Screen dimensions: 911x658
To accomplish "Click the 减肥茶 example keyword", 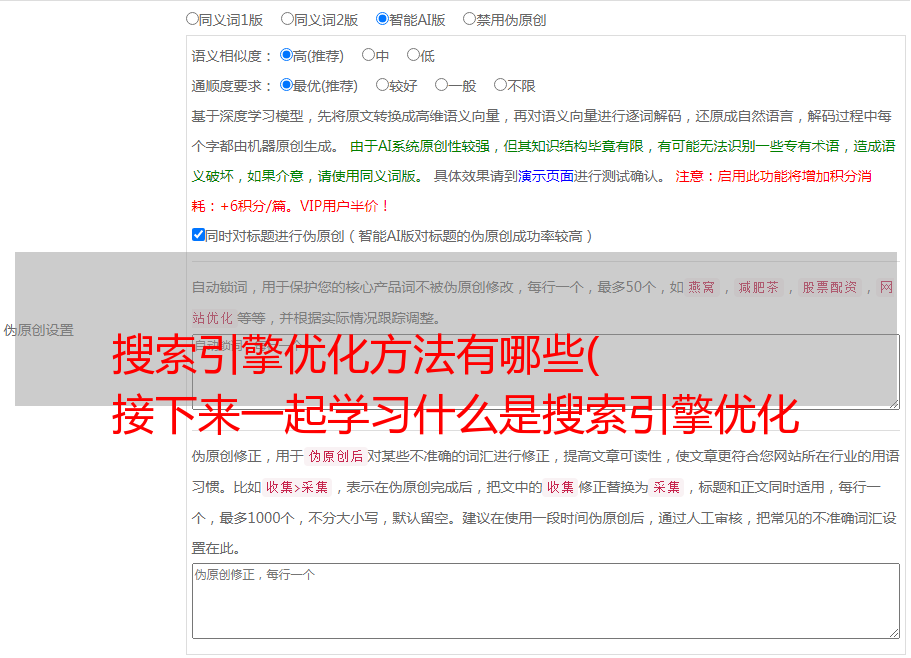I will click(759, 287).
